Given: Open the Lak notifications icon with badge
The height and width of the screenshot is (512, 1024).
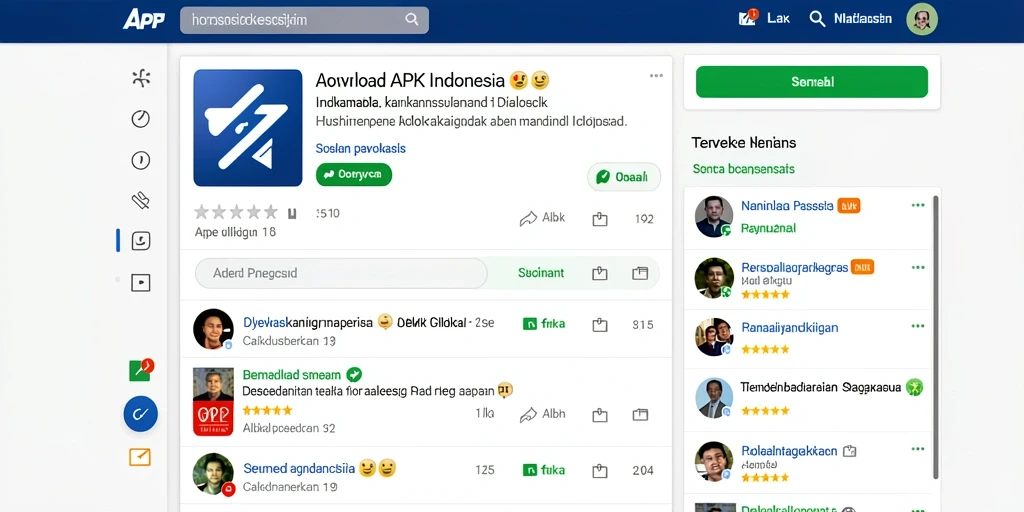Looking at the screenshot, I should (x=748, y=18).
